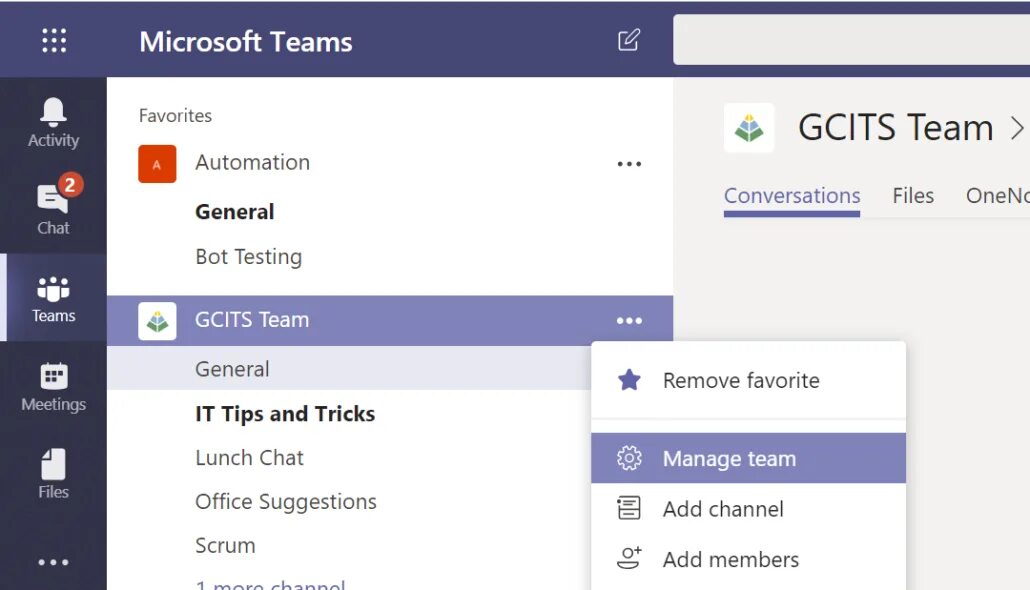
Task: Open the app launcher waffle grid
Action: tap(54, 41)
